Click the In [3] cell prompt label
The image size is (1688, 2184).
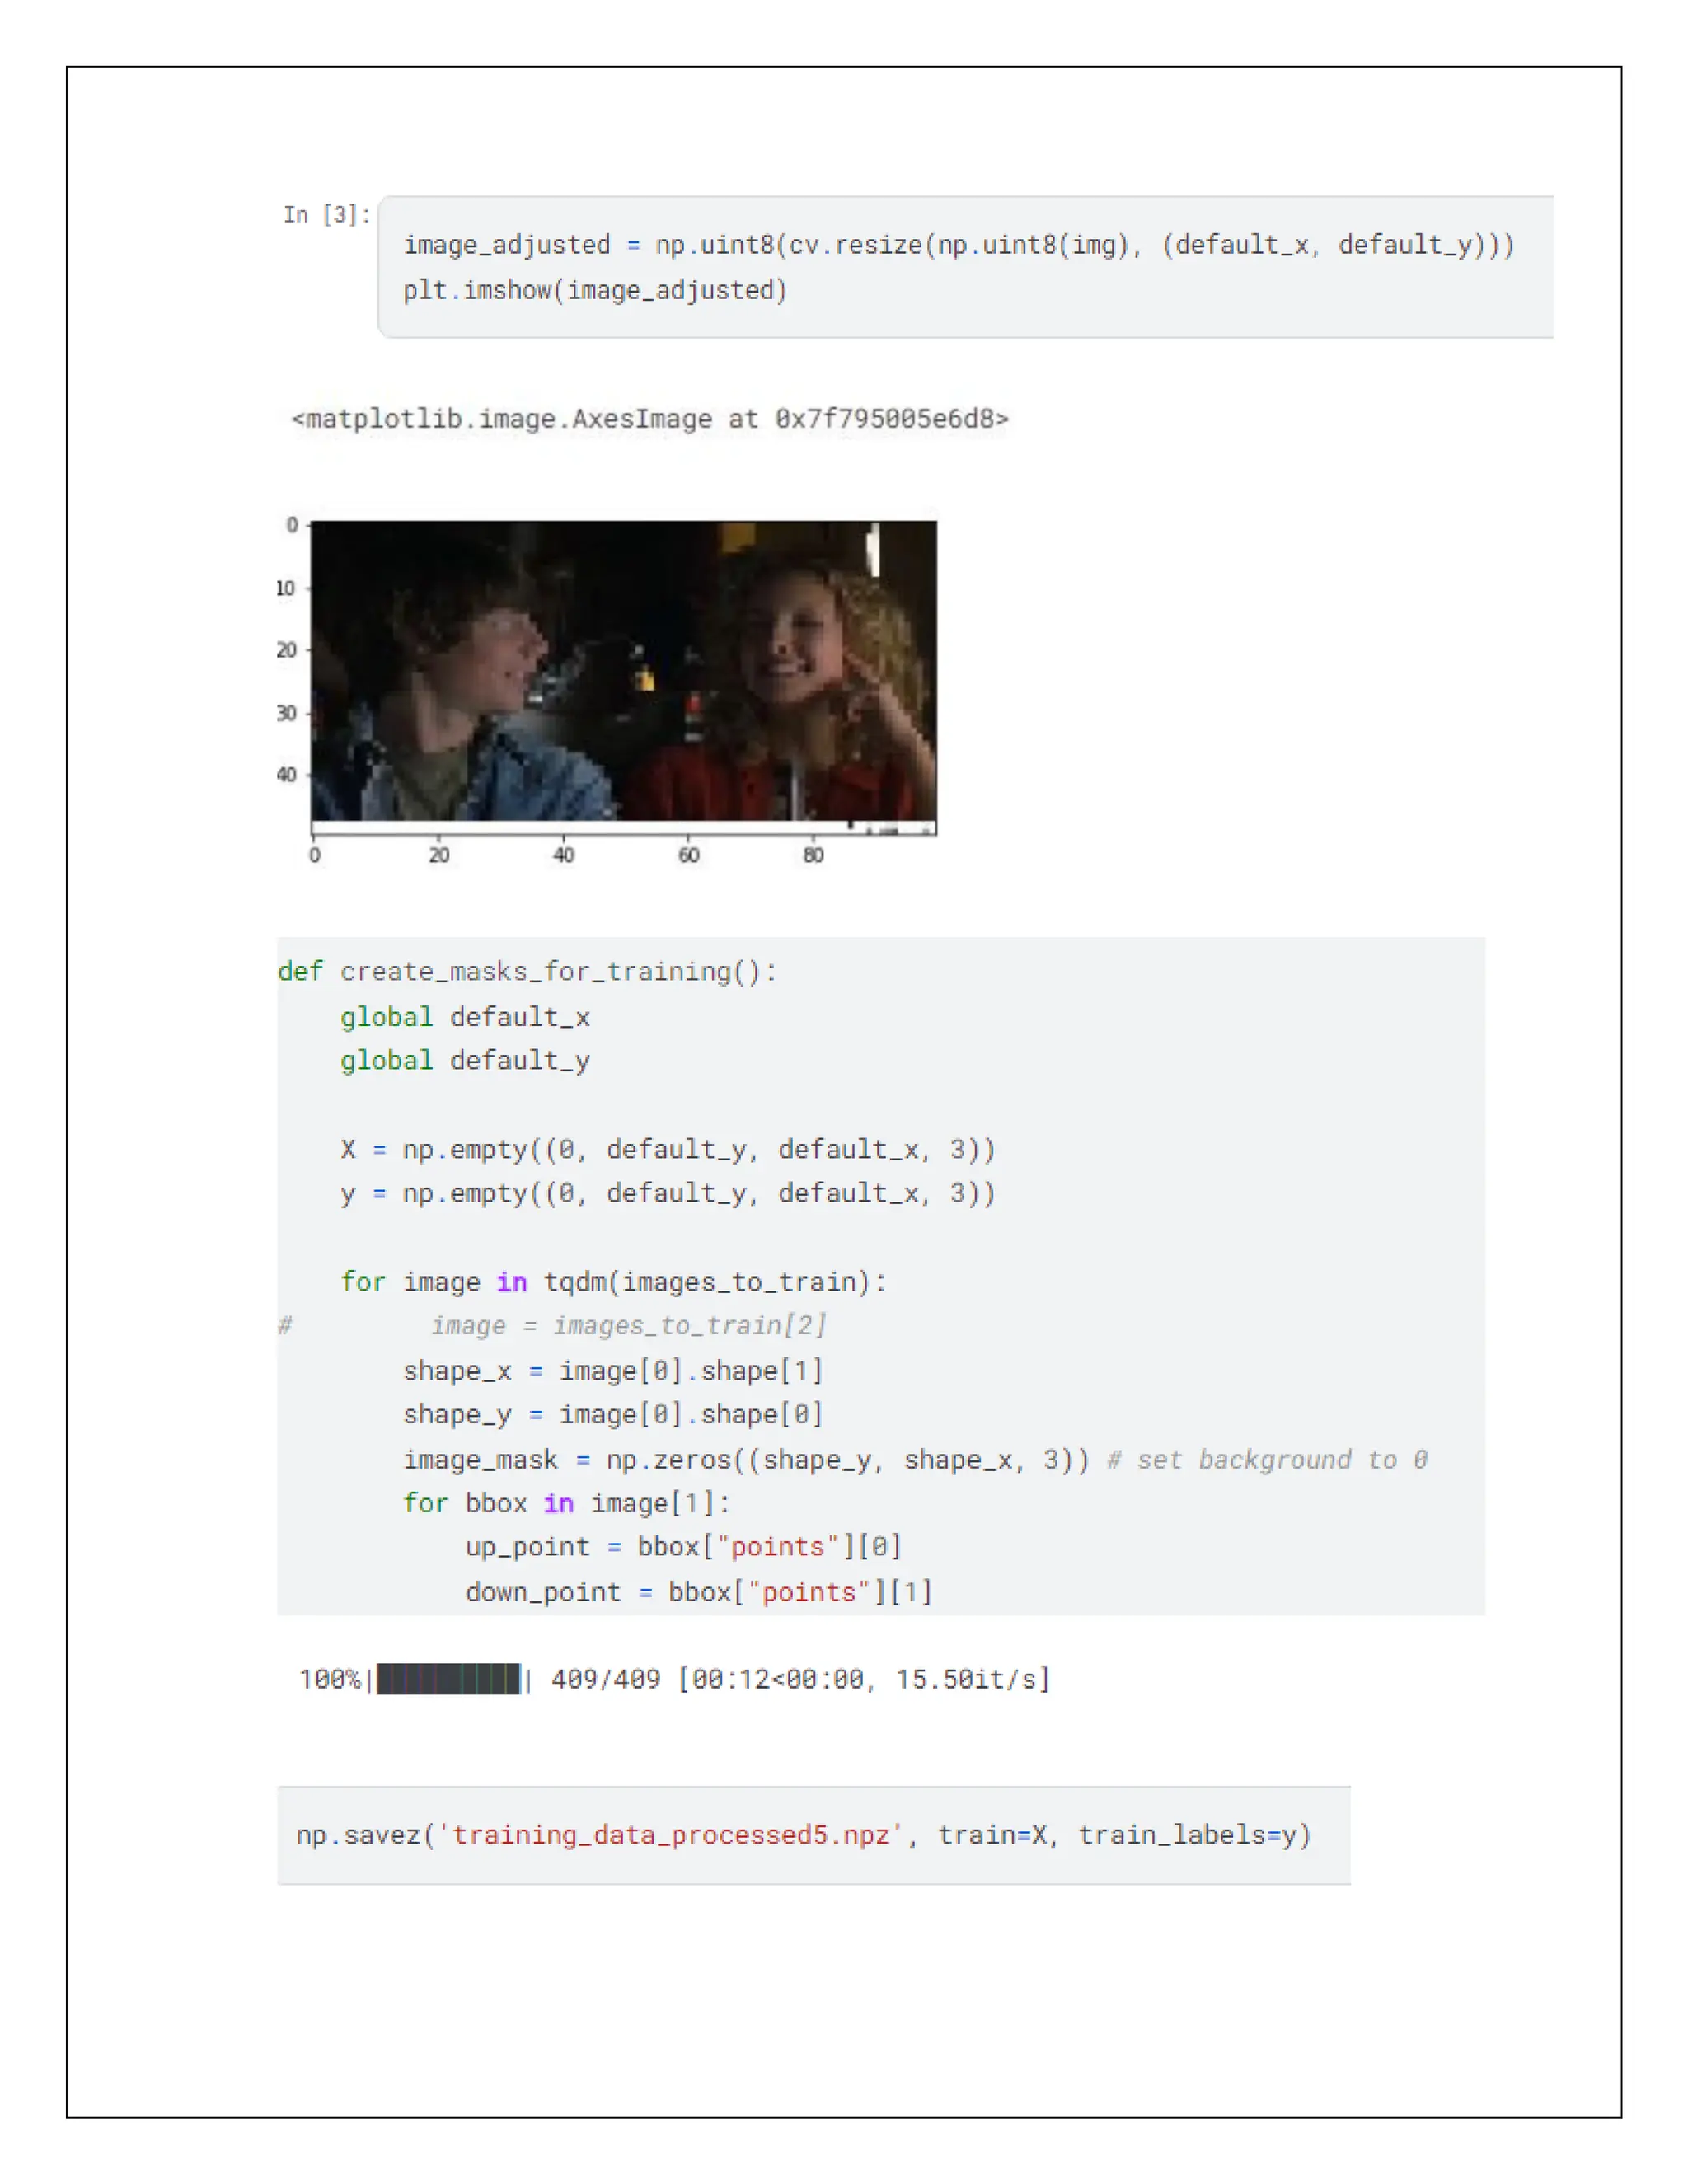[x=326, y=215]
